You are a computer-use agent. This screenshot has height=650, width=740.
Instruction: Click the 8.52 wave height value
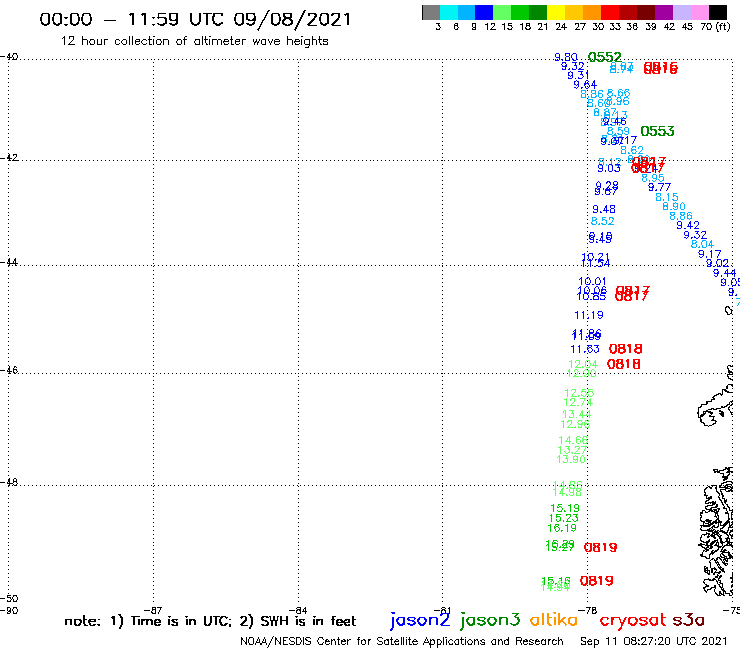coord(602,221)
